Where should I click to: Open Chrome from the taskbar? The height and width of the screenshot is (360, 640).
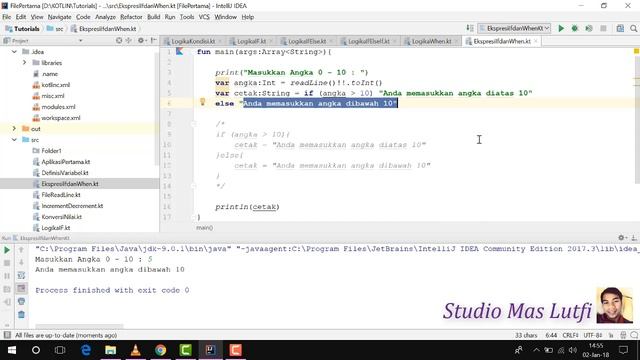160,350
